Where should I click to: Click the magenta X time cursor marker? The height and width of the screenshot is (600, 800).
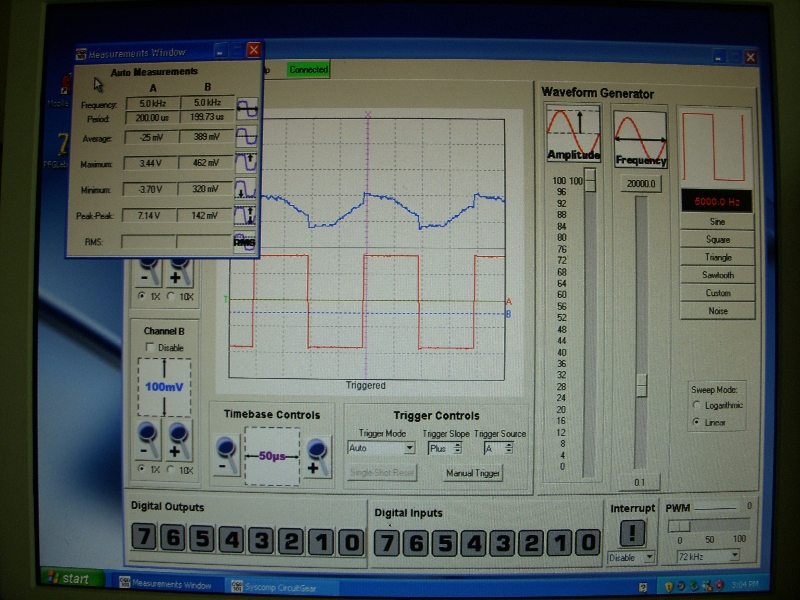click(367, 114)
